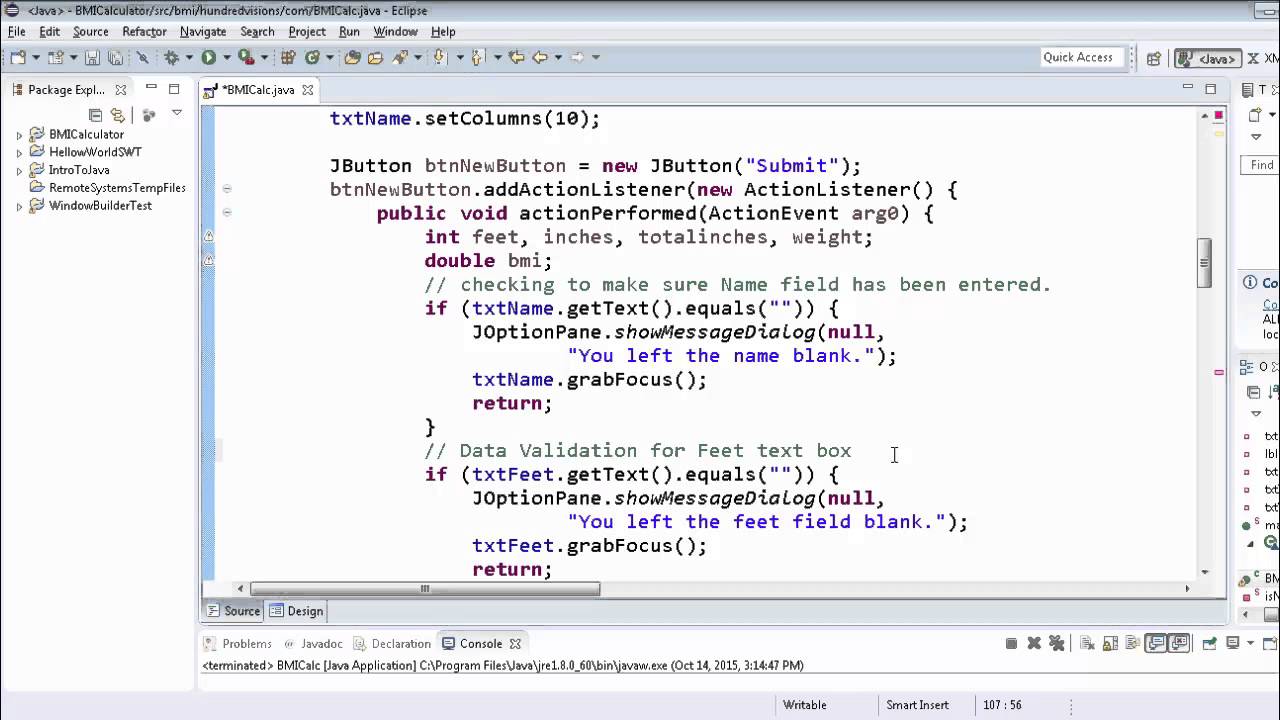Select RemoteSystemsTempFiles project in explorer
This screenshot has width=1280, height=720.
tap(107, 188)
